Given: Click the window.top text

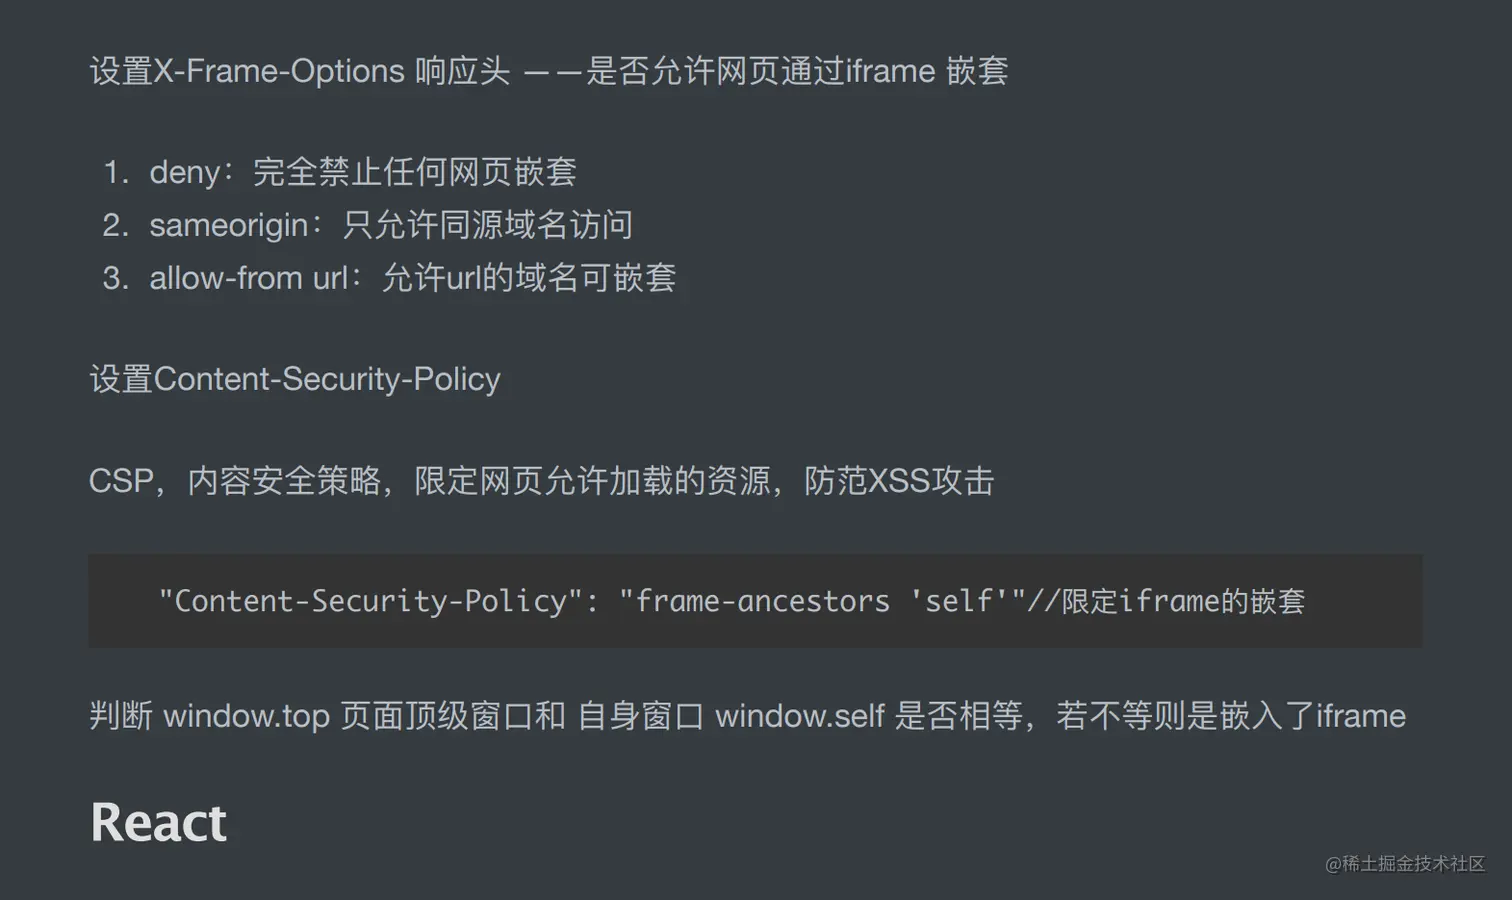Looking at the screenshot, I should click(x=246, y=716).
